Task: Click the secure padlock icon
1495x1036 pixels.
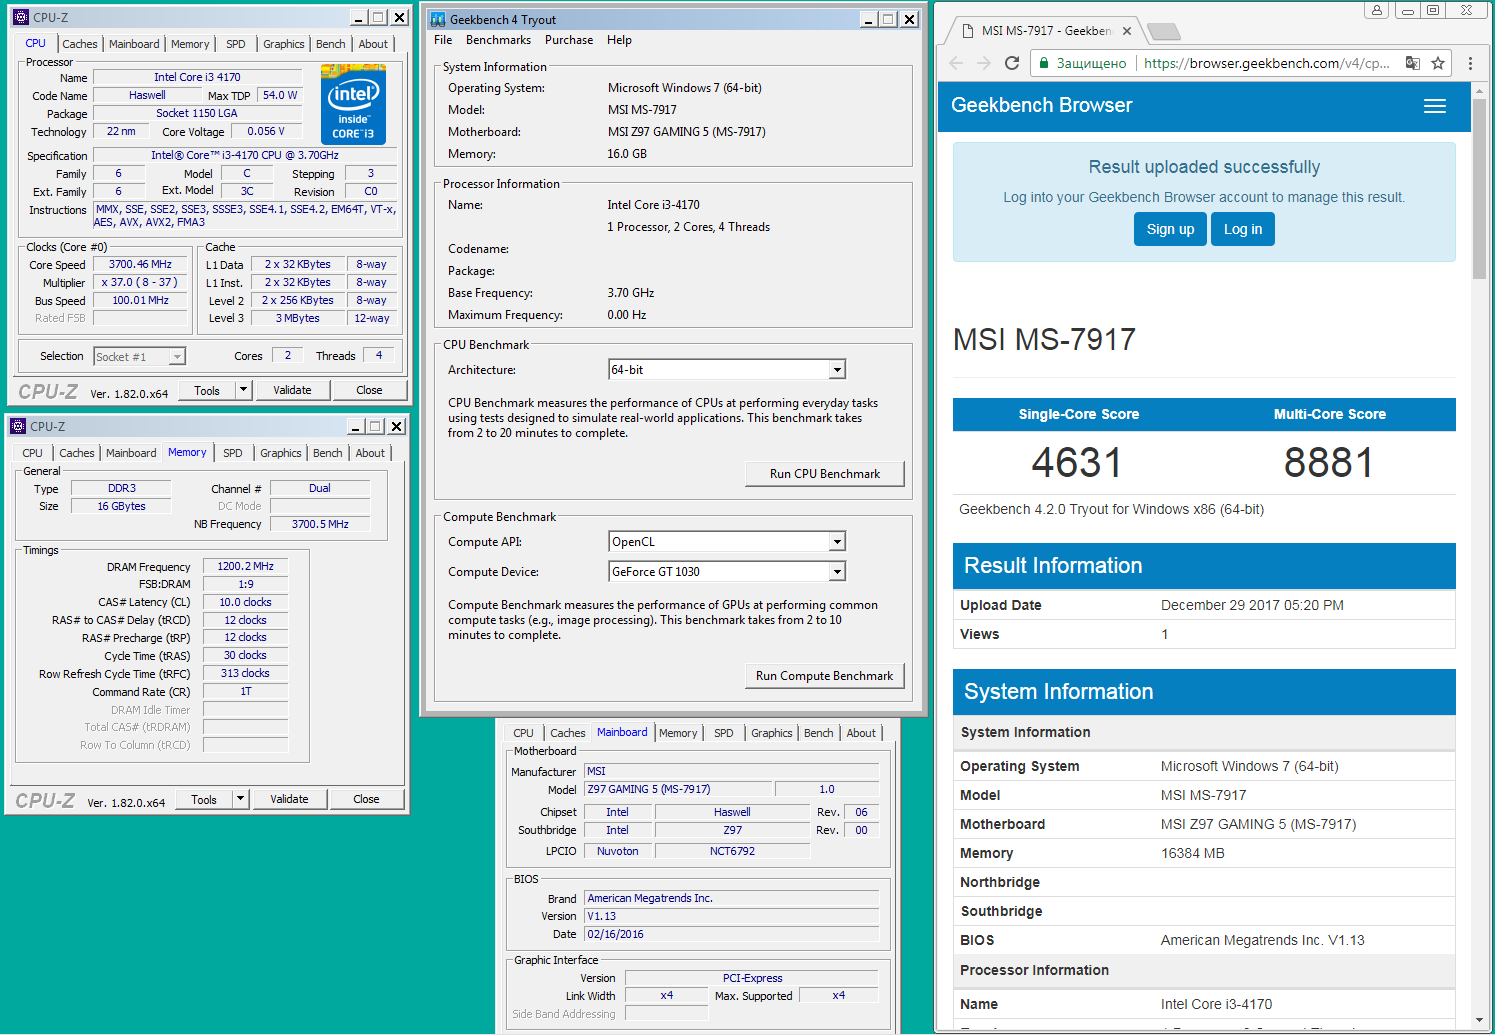Action: pos(1044,63)
